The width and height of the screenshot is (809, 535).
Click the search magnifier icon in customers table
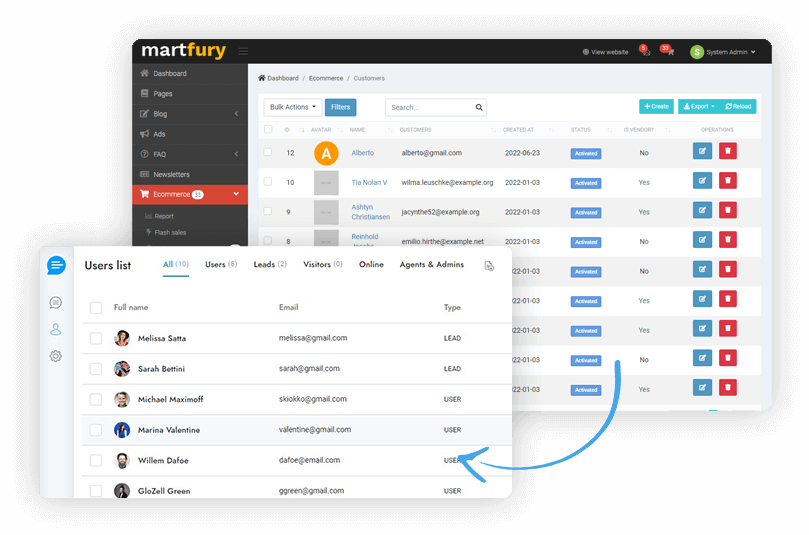479,107
